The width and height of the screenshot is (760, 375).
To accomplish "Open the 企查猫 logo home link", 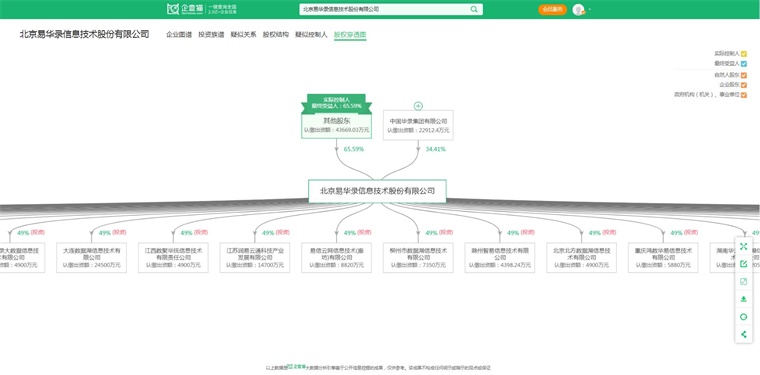I will 186,9.
